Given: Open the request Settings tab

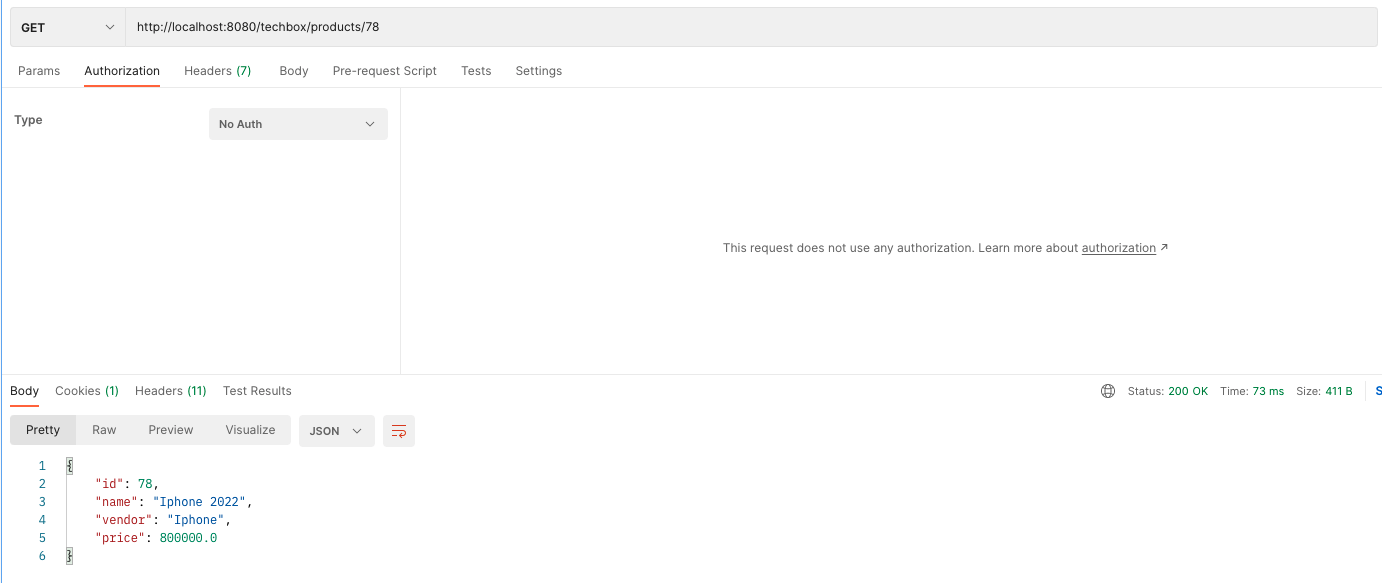Looking at the screenshot, I should click(538, 71).
